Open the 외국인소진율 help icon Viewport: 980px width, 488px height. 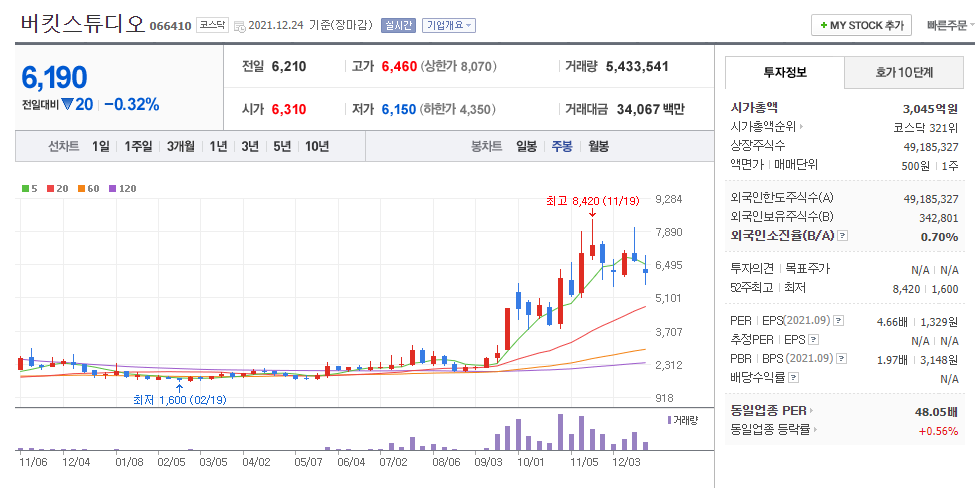pos(842,236)
